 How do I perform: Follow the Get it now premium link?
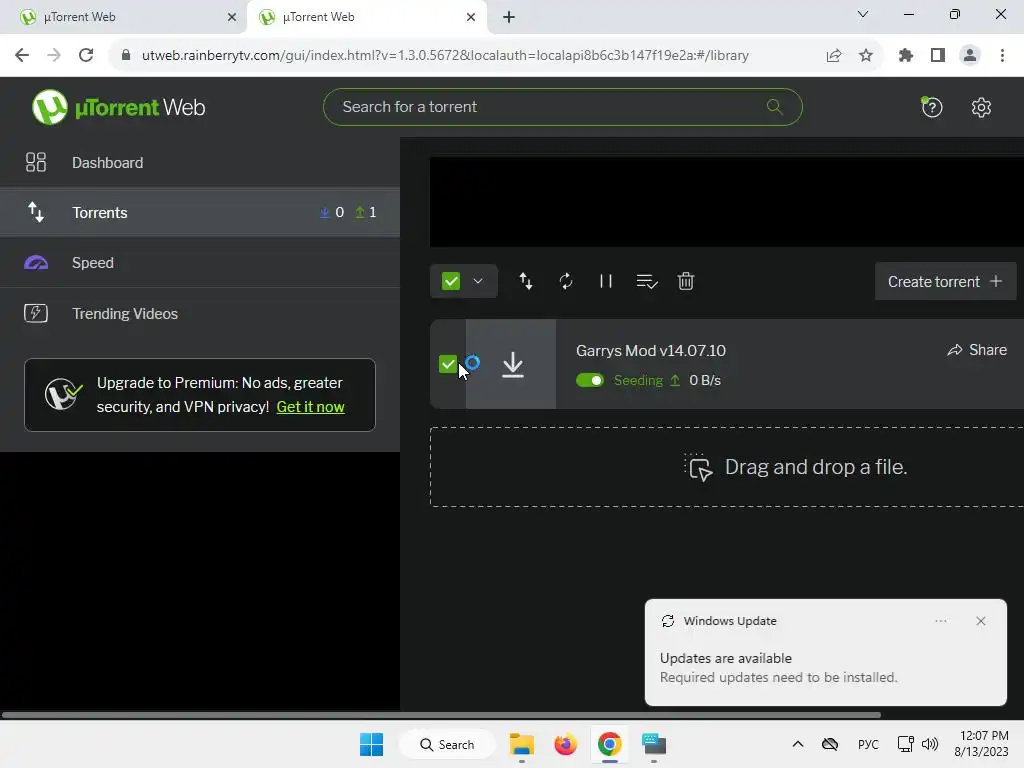click(x=310, y=407)
